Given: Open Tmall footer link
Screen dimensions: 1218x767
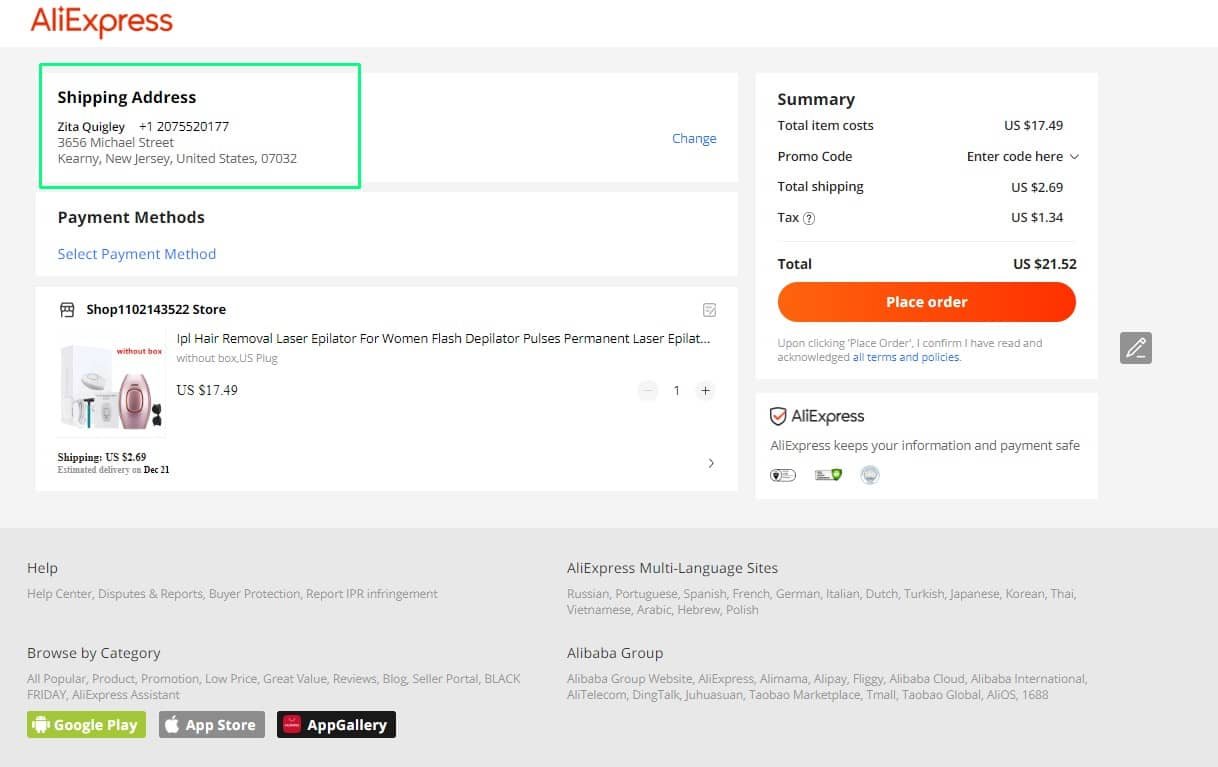Looking at the screenshot, I should pos(883,695).
